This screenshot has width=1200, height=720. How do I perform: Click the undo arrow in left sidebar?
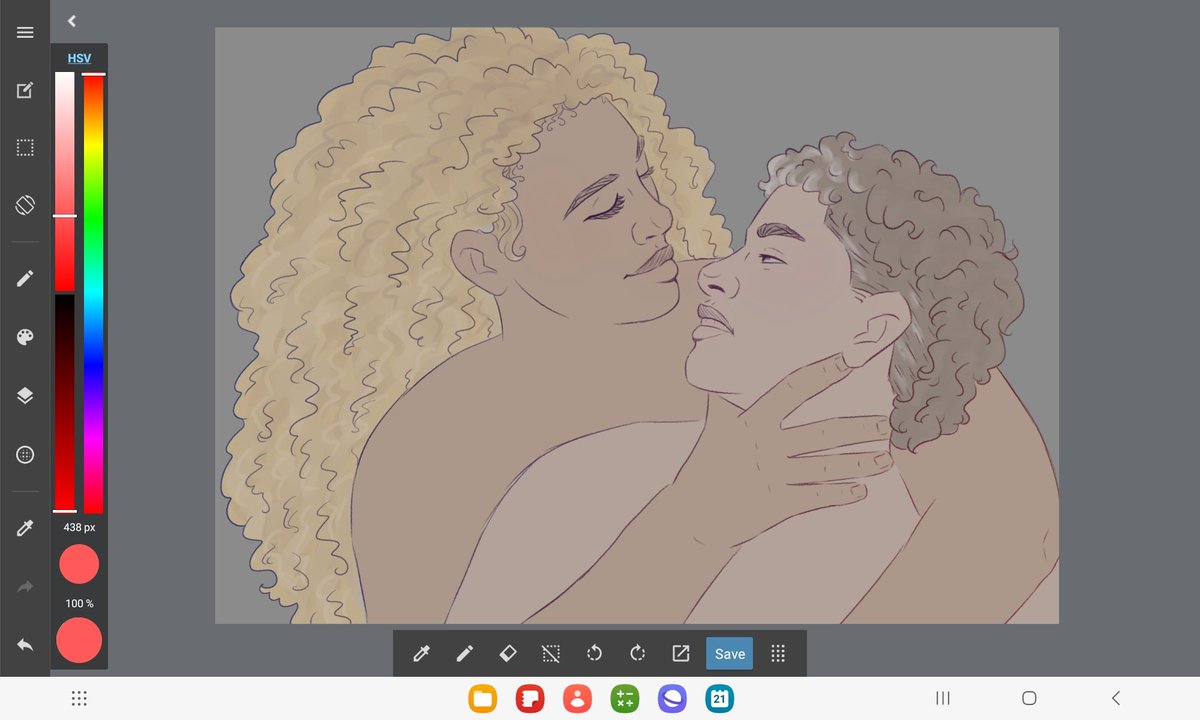click(25, 645)
